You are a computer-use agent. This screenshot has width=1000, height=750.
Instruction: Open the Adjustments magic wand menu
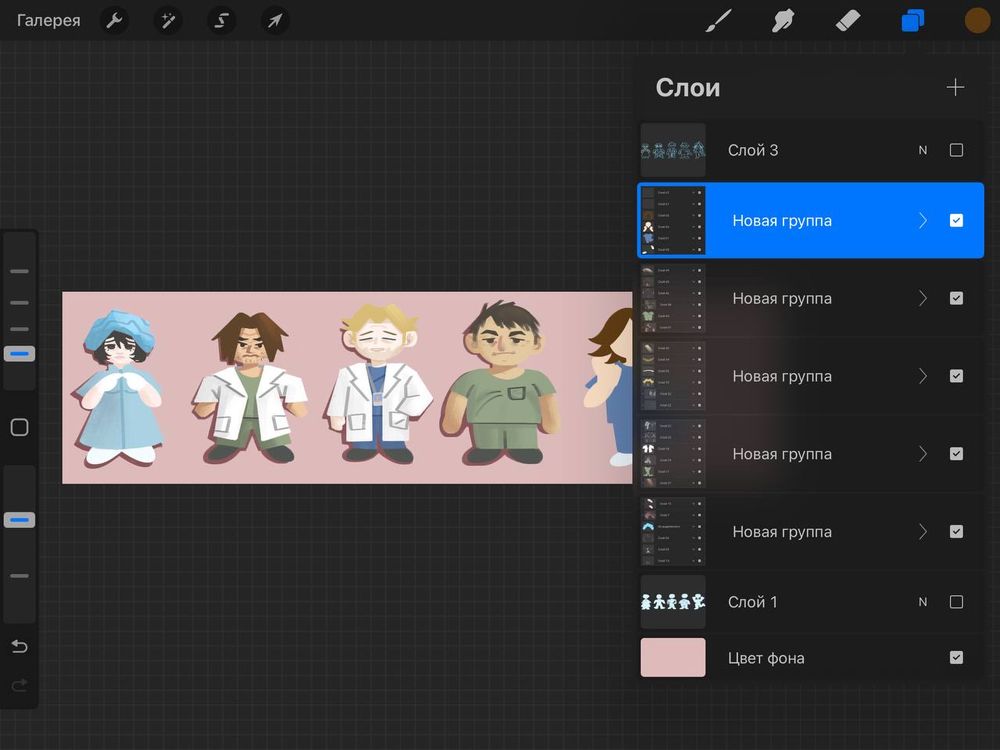[x=168, y=21]
